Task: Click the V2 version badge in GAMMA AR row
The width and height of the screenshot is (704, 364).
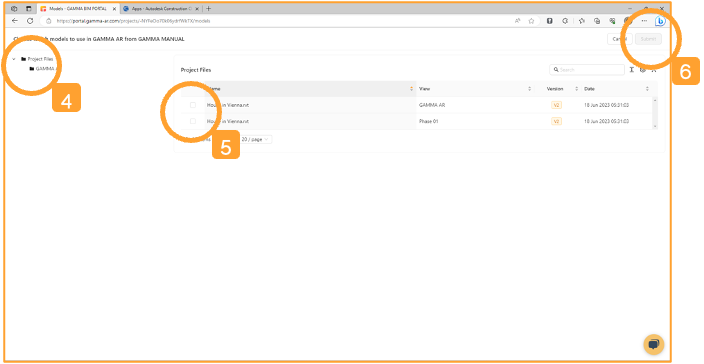Action: click(556, 105)
